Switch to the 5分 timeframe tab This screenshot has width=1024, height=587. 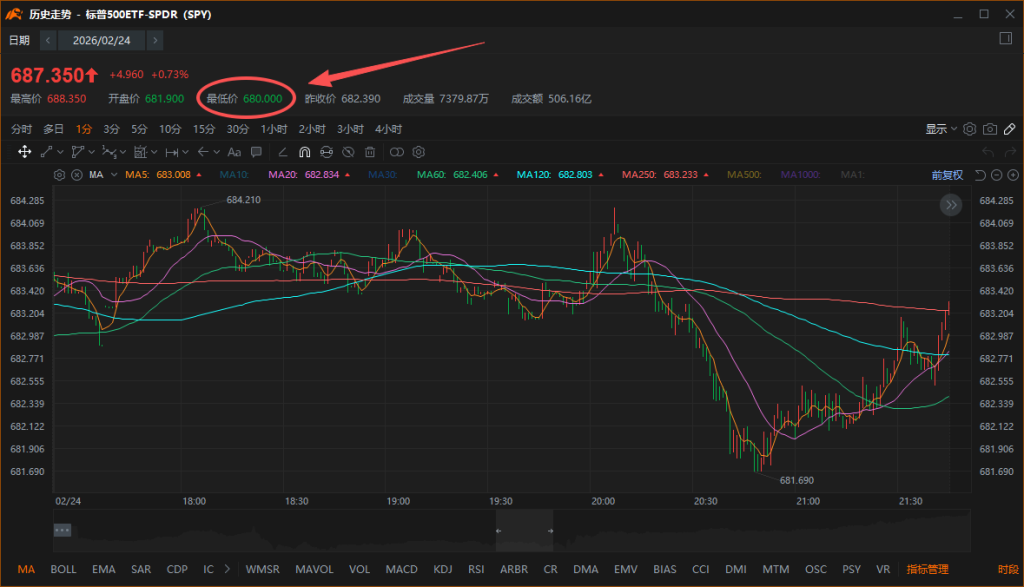tap(139, 129)
